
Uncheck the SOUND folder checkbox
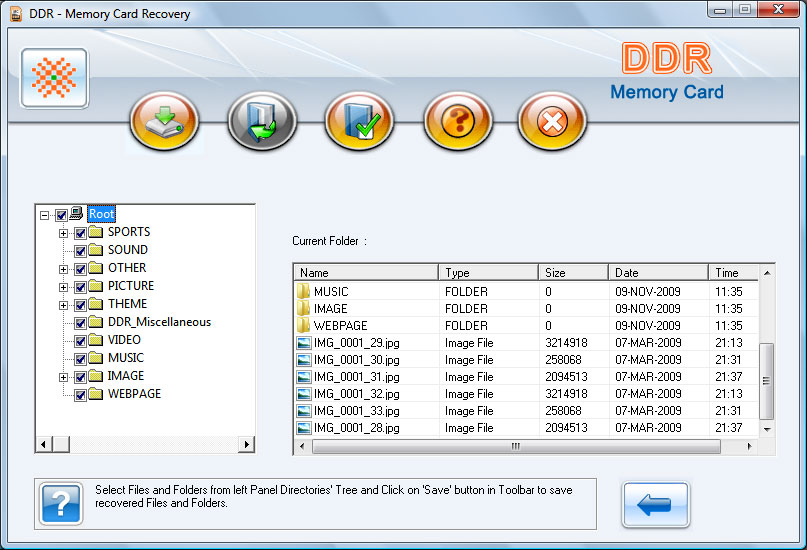pos(80,251)
